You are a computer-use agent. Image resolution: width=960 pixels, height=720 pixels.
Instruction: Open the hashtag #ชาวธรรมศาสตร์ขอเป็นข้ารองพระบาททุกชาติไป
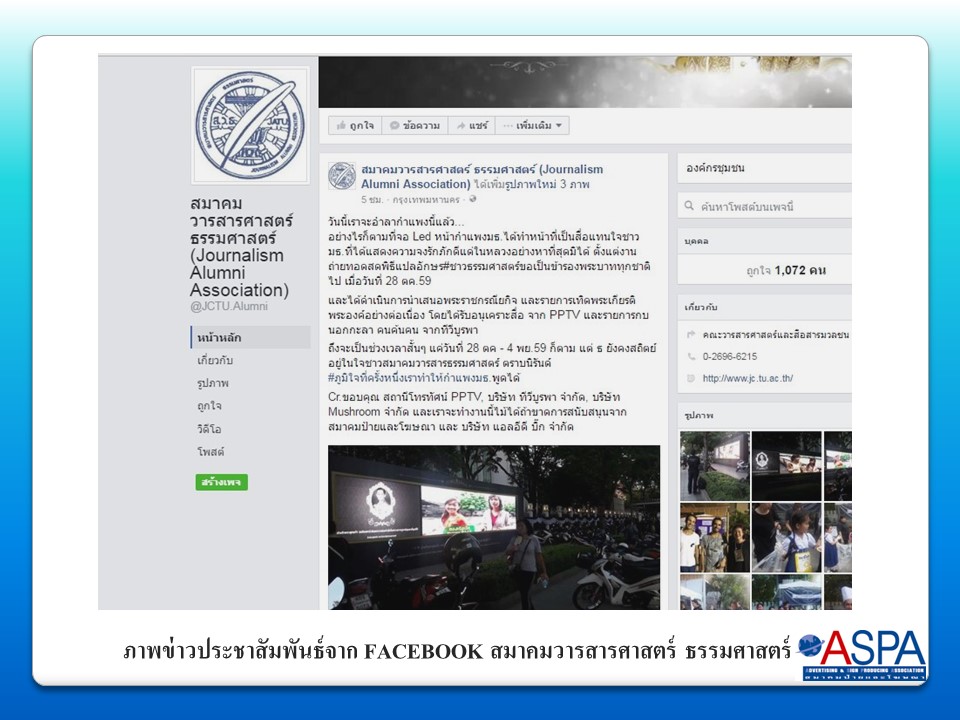click(546, 266)
